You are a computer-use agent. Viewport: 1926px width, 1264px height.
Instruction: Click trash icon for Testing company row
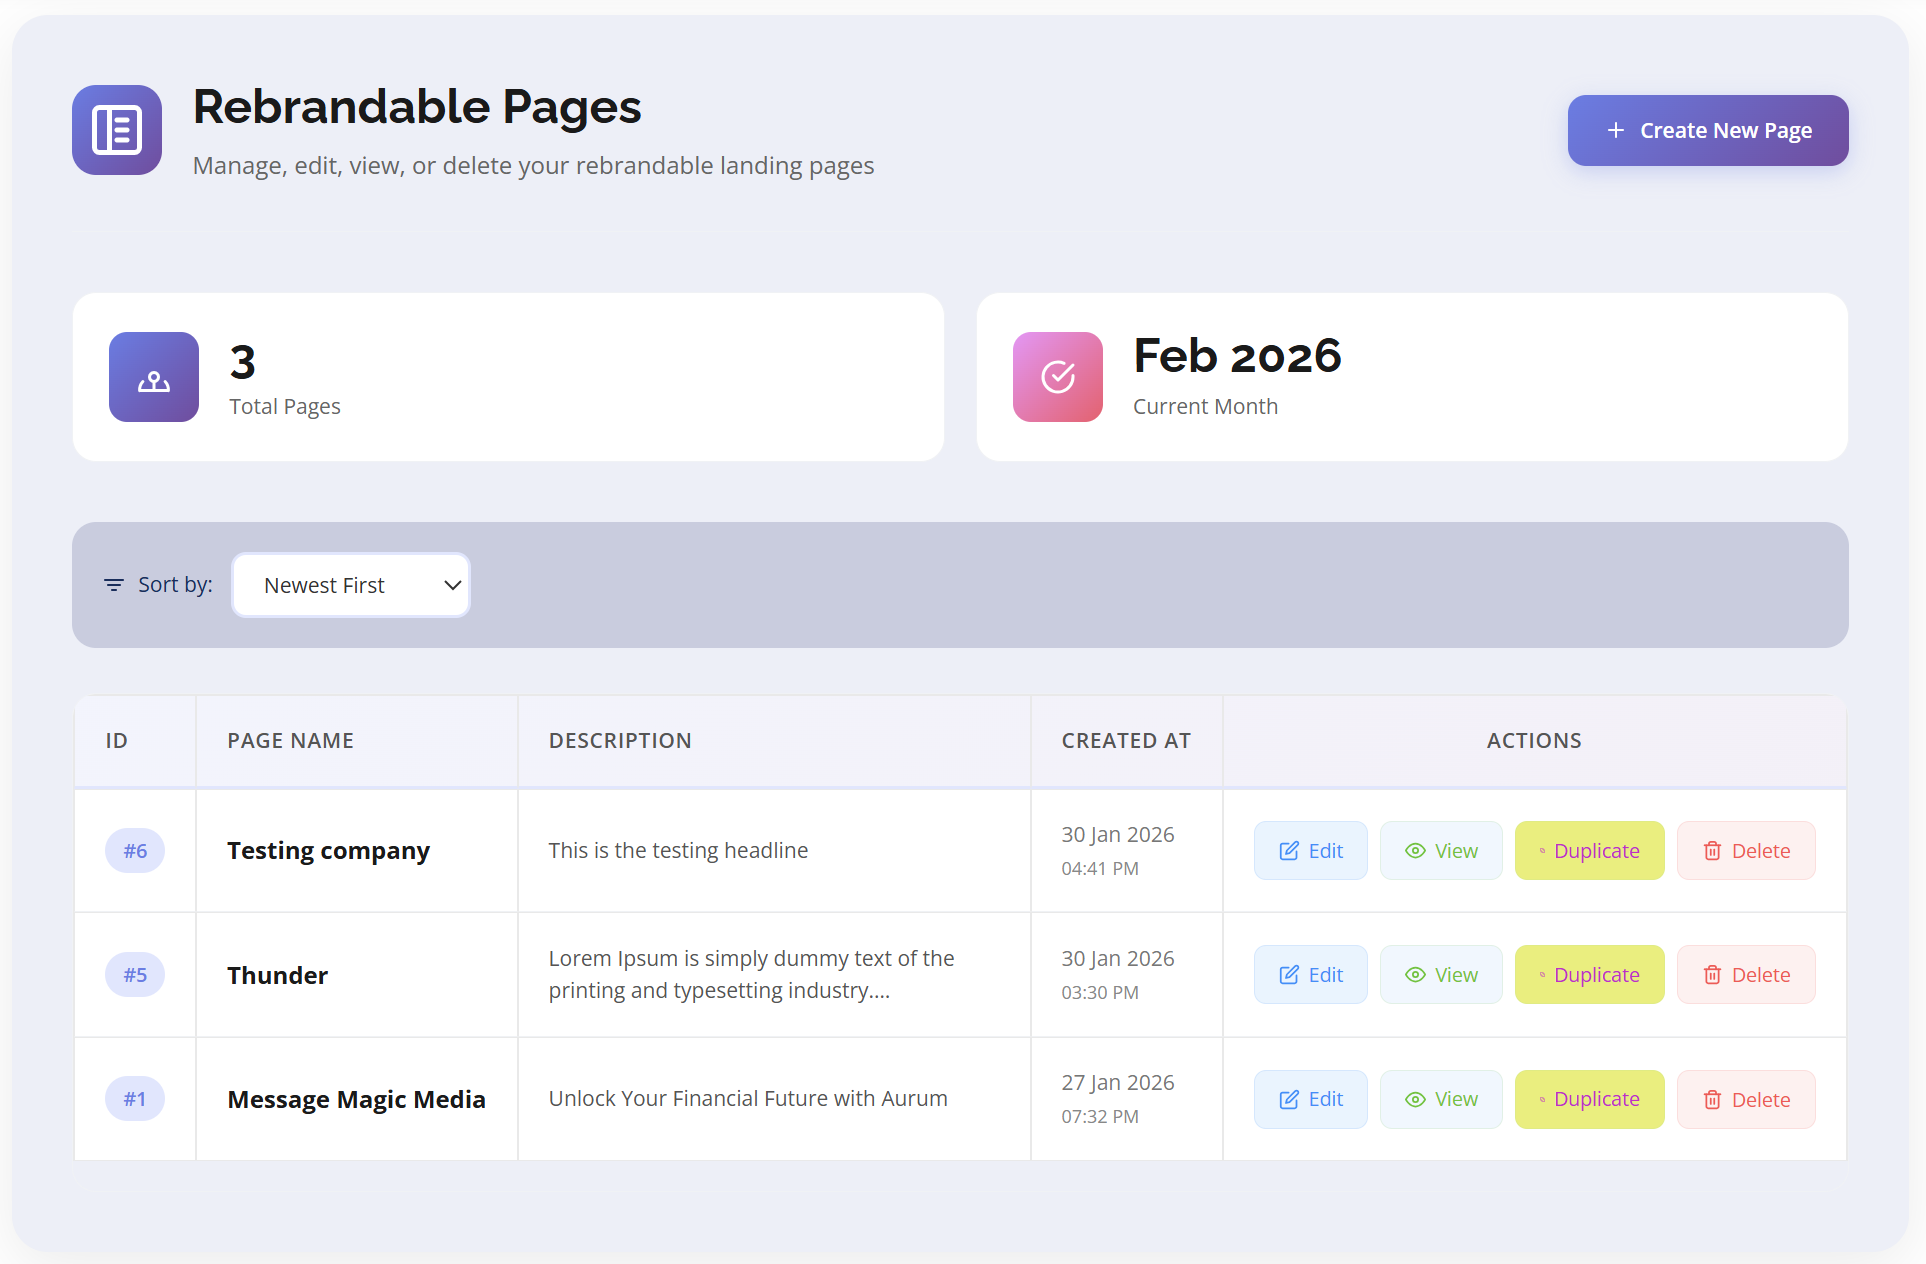click(x=1713, y=851)
